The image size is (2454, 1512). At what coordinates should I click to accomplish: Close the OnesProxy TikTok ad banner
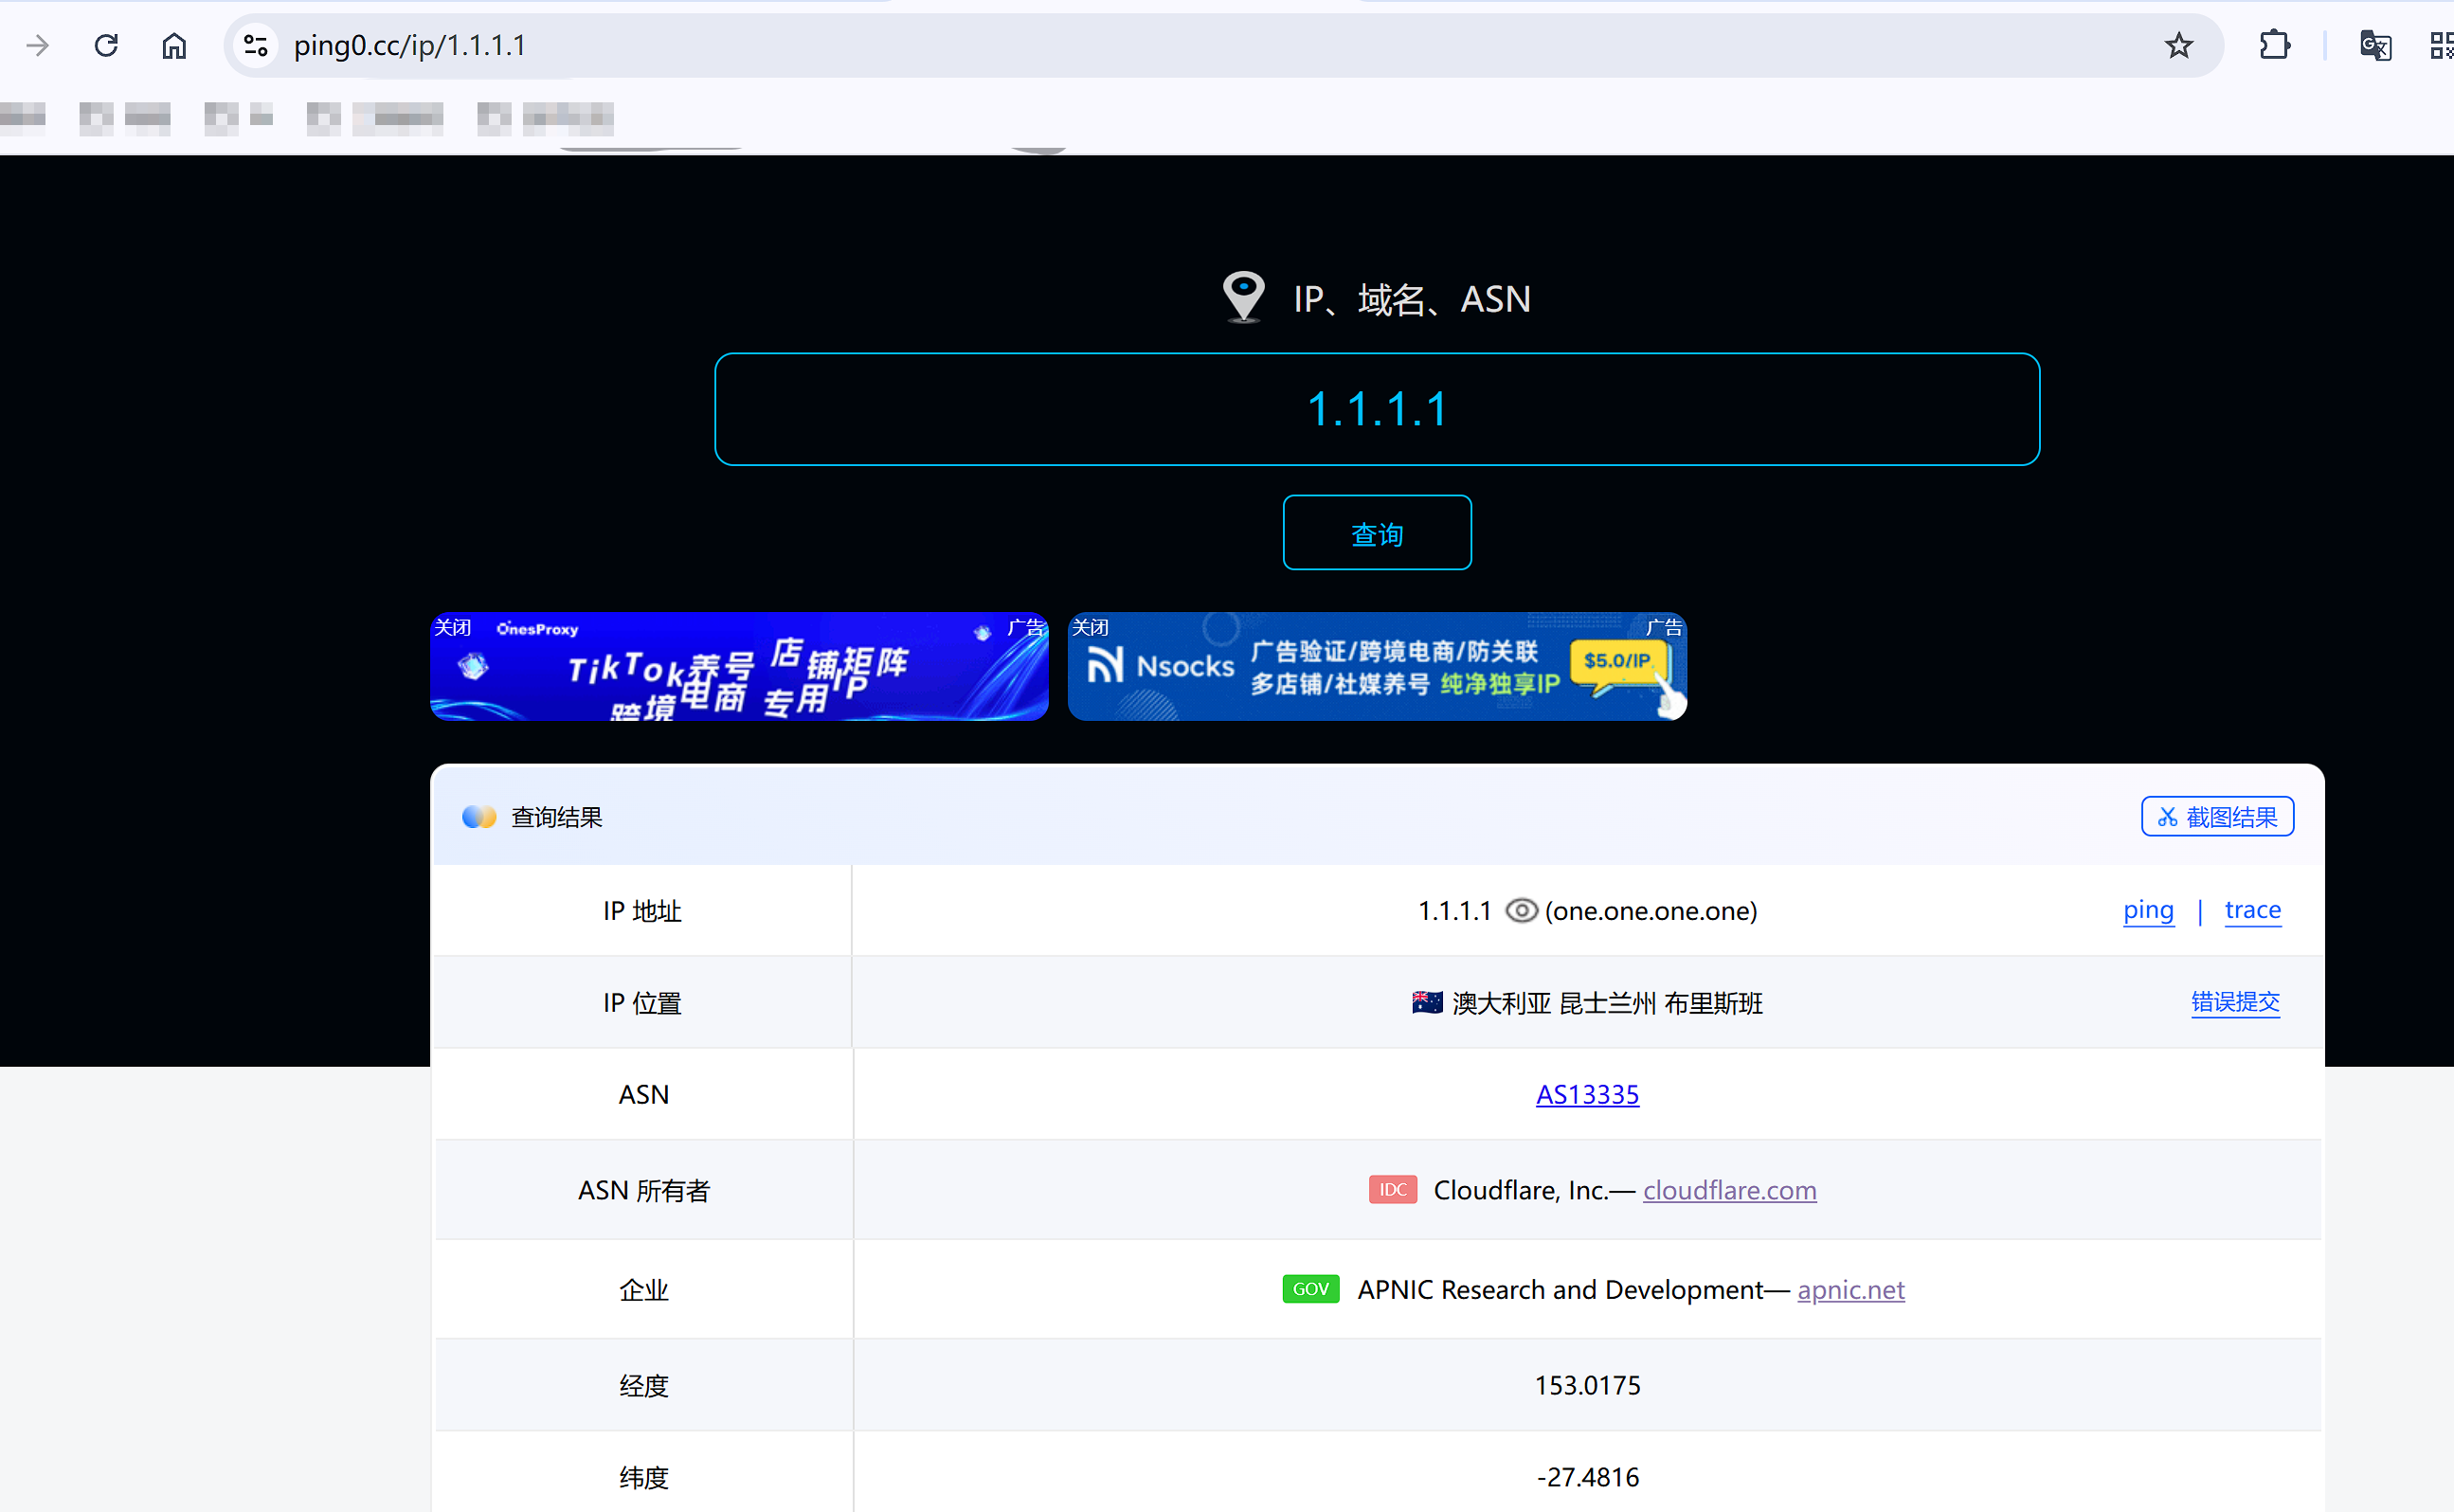[453, 627]
